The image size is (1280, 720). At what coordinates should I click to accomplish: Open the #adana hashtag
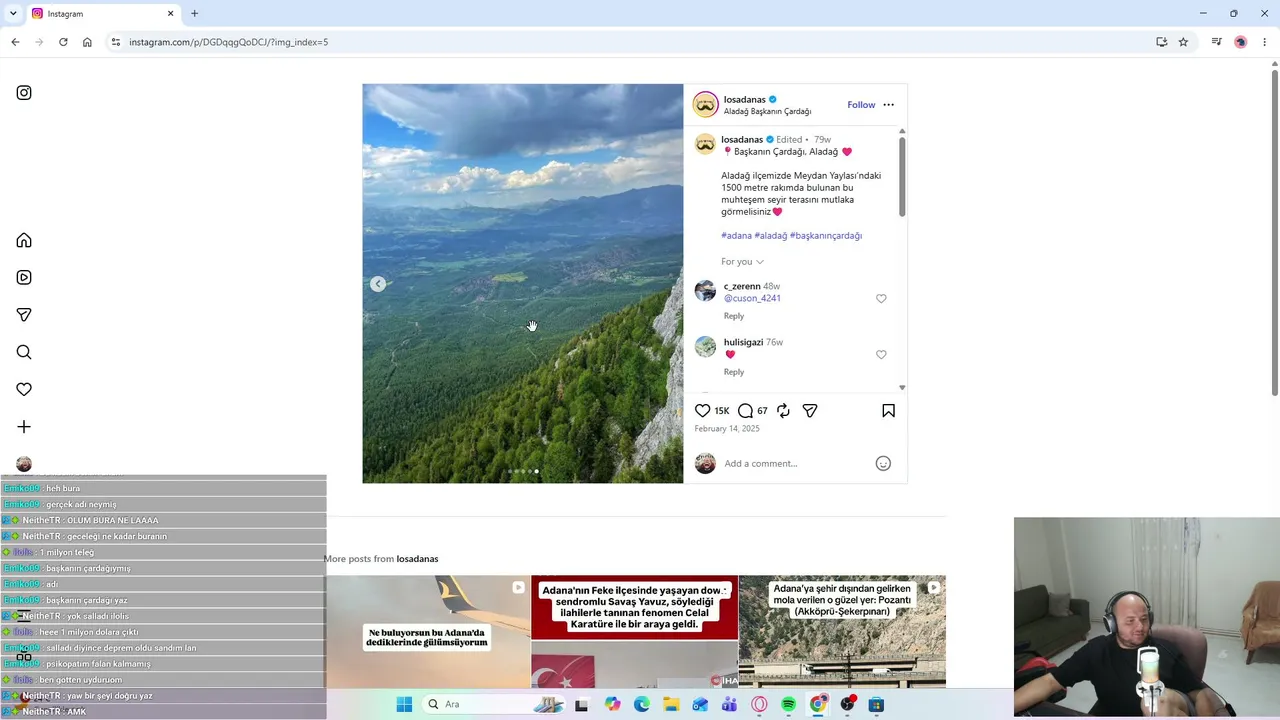736,236
